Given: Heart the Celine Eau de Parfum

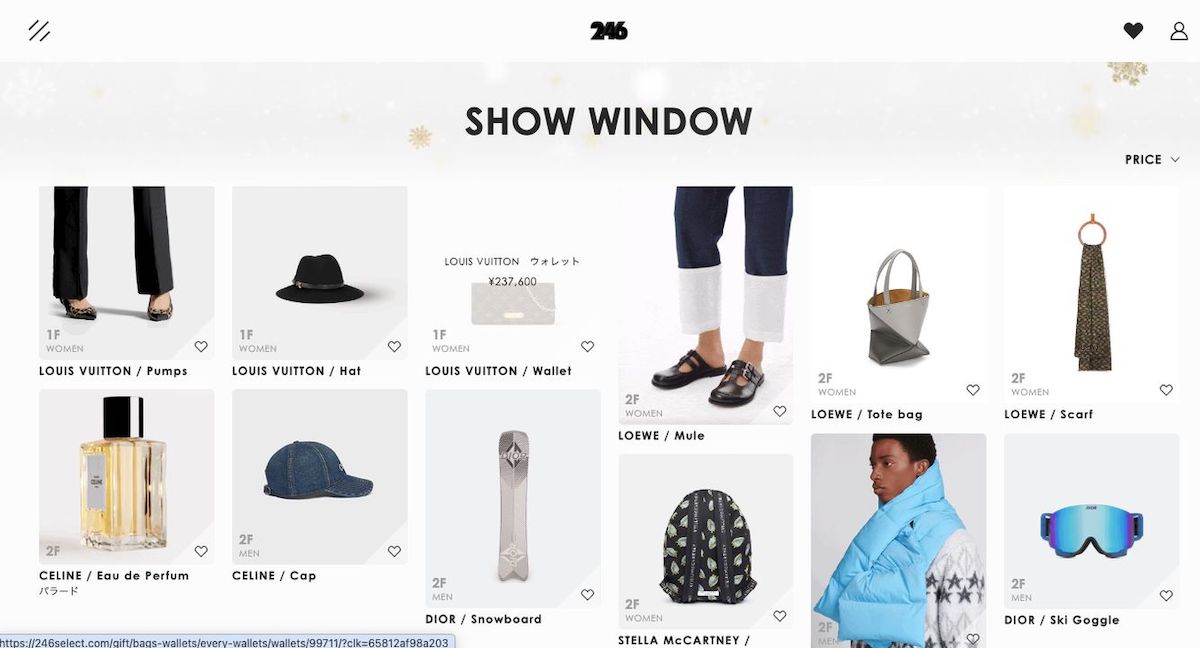Looking at the screenshot, I should click(x=201, y=551).
